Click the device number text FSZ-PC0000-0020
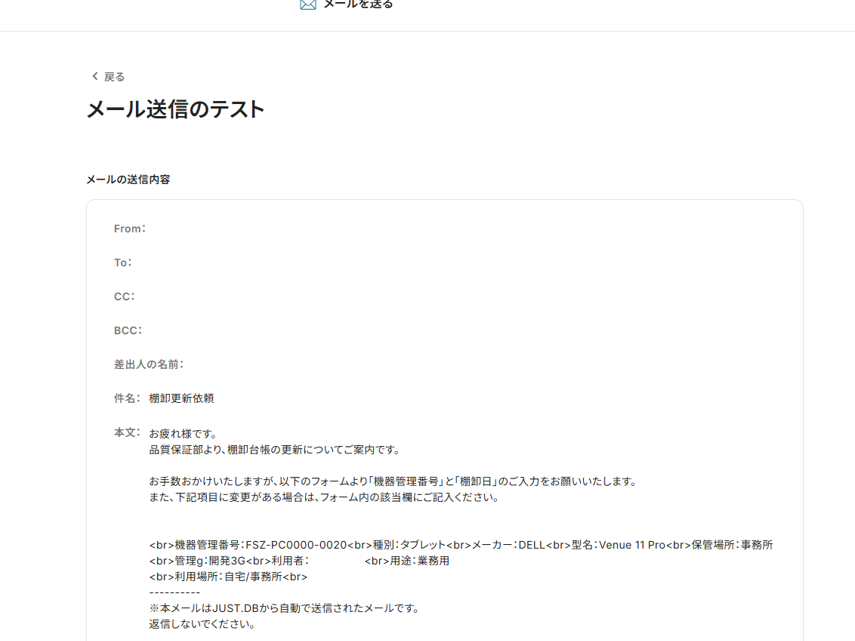855x641 pixels. (296, 545)
